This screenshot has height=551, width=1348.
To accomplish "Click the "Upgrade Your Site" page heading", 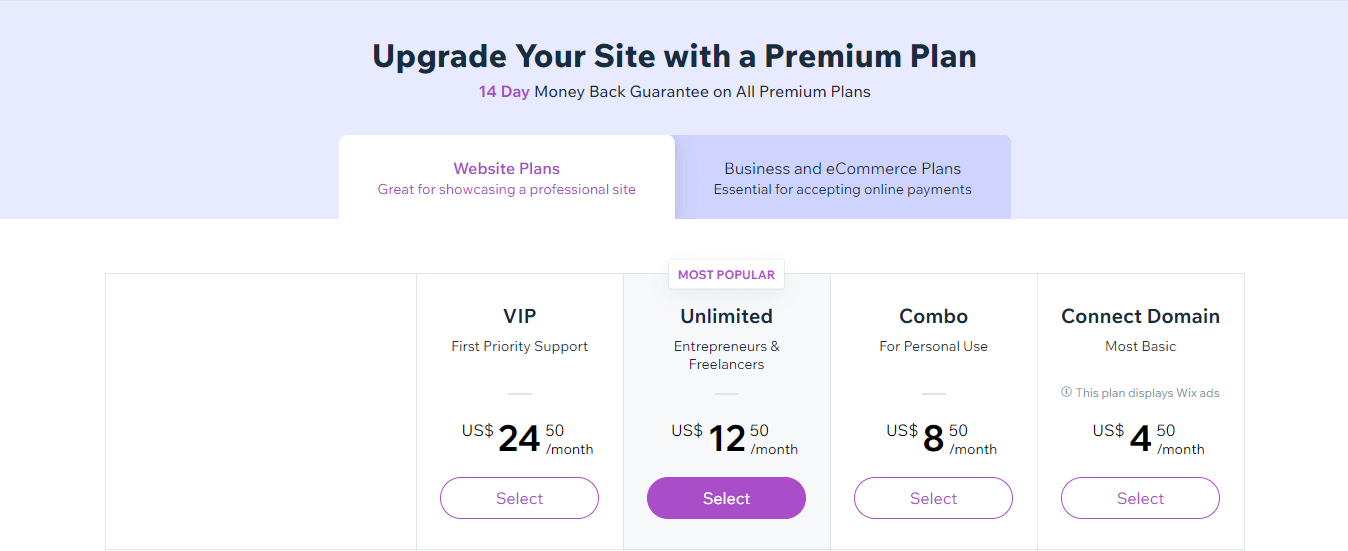I will [x=674, y=56].
